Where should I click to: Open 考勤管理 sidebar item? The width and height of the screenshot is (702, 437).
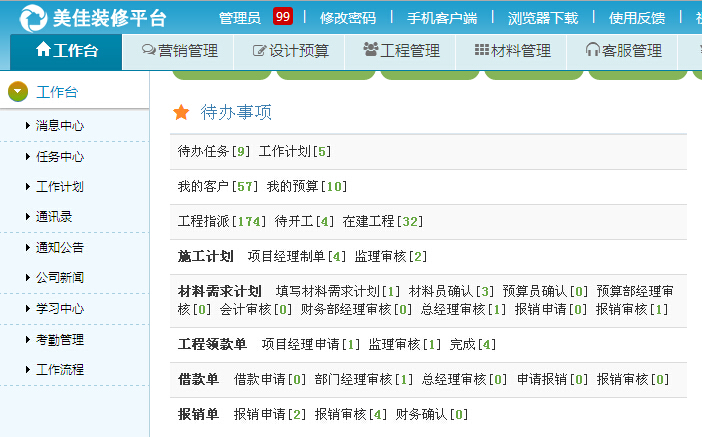pos(59,340)
